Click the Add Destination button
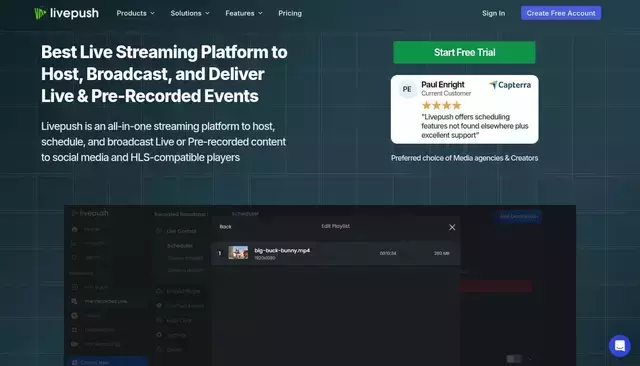 point(518,216)
